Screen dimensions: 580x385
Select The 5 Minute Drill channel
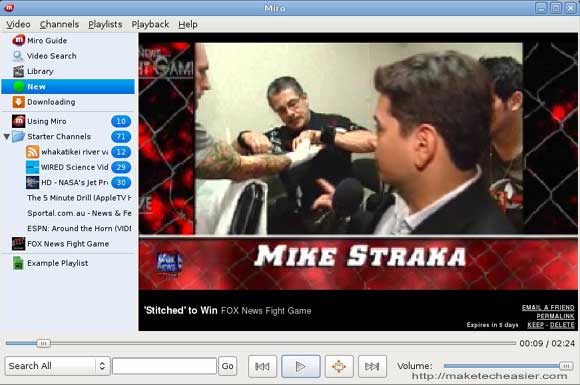[x=79, y=198]
